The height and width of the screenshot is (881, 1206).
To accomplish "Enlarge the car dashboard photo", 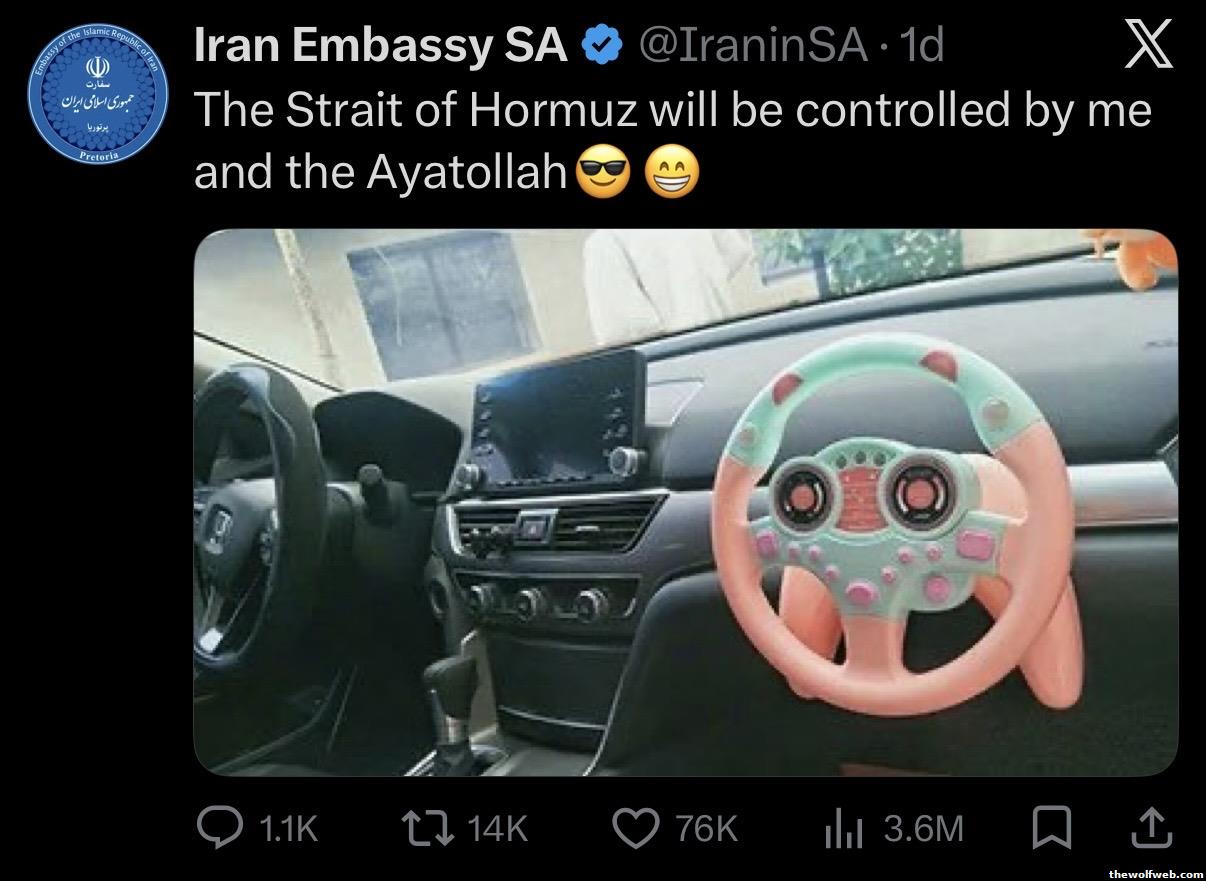I will coord(686,503).
